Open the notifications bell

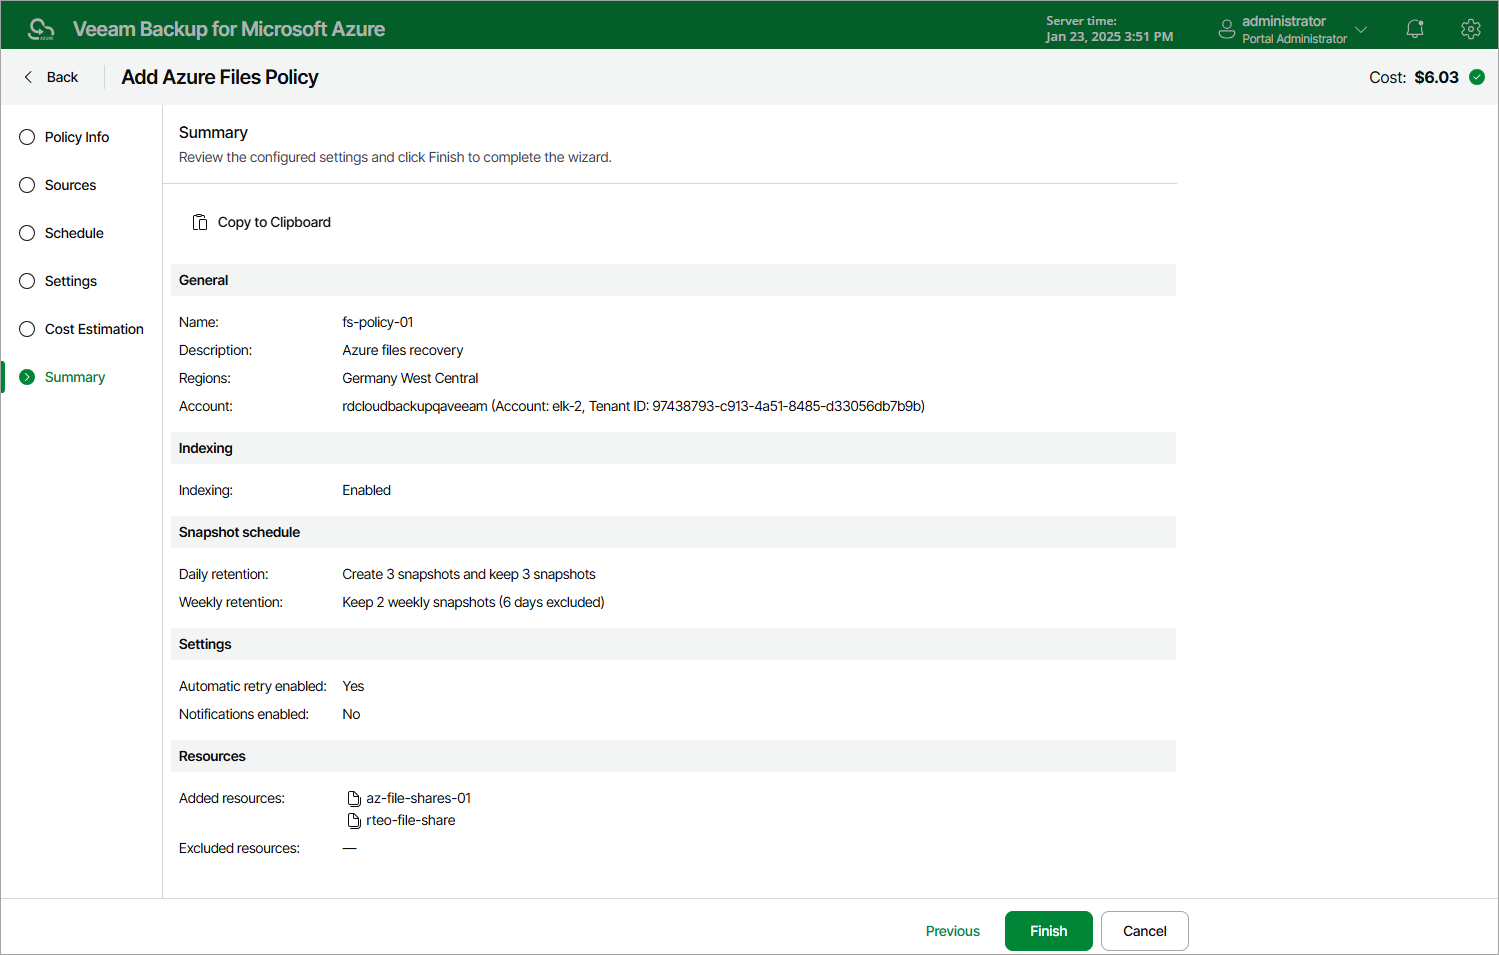pyautogui.click(x=1415, y=29)
